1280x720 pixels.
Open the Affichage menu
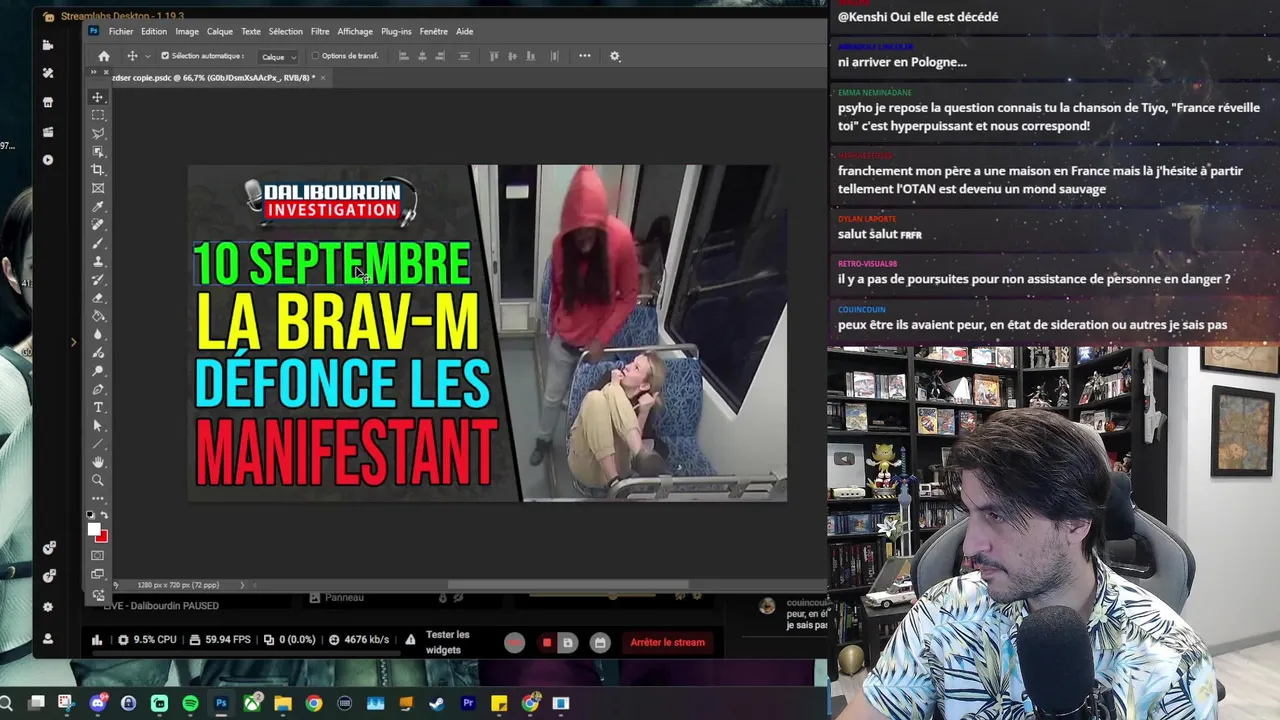pos(355,31)
